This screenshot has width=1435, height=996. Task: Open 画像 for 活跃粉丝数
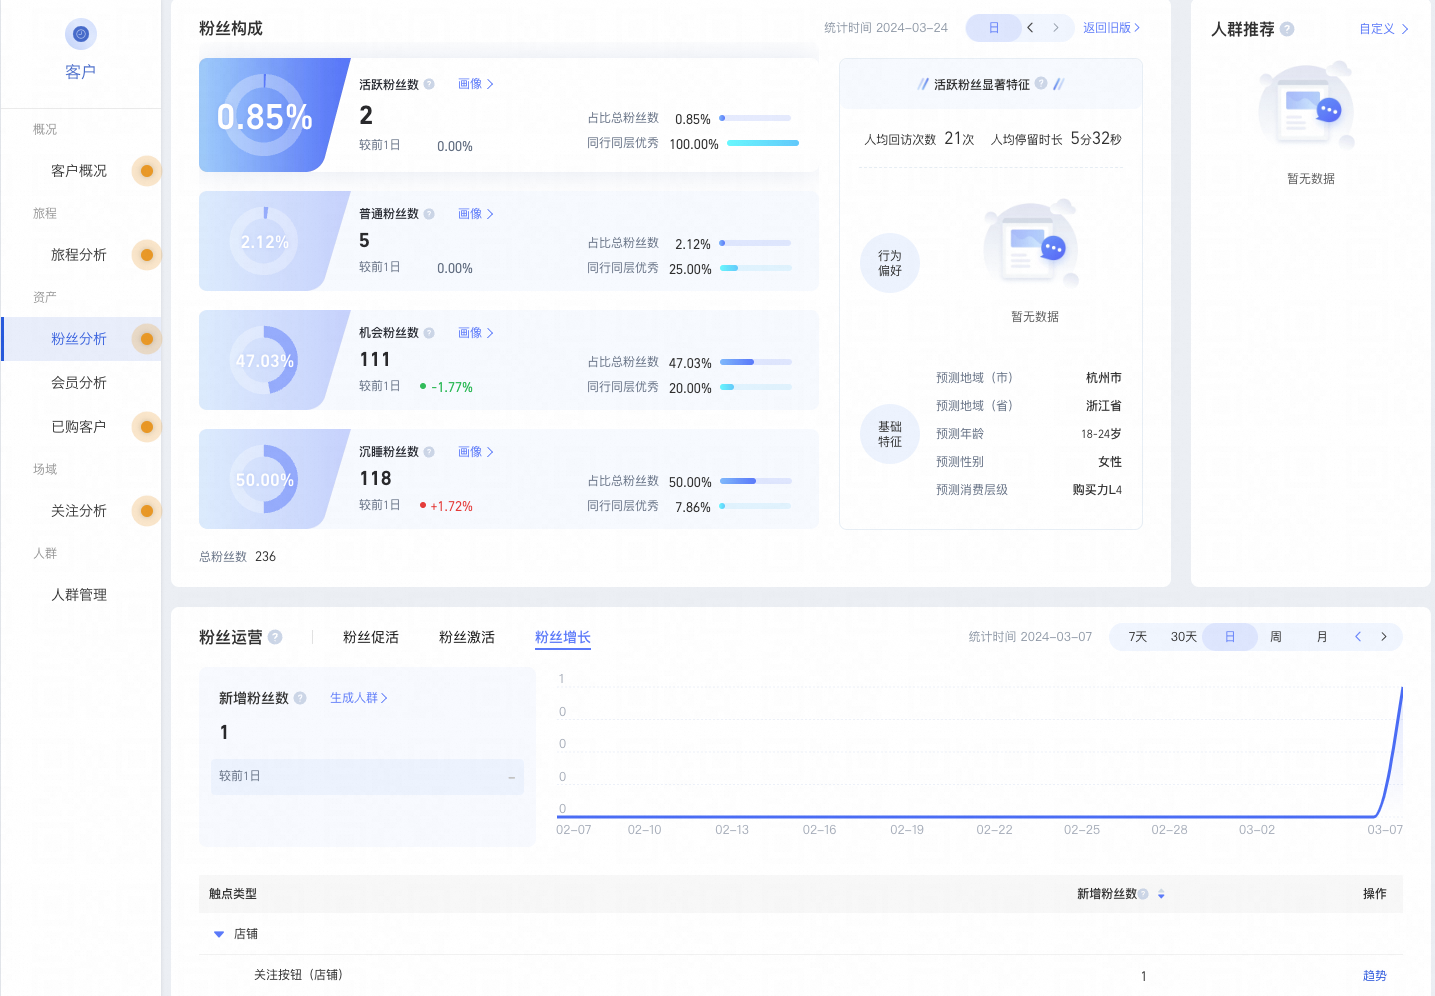tap(476, 84)
